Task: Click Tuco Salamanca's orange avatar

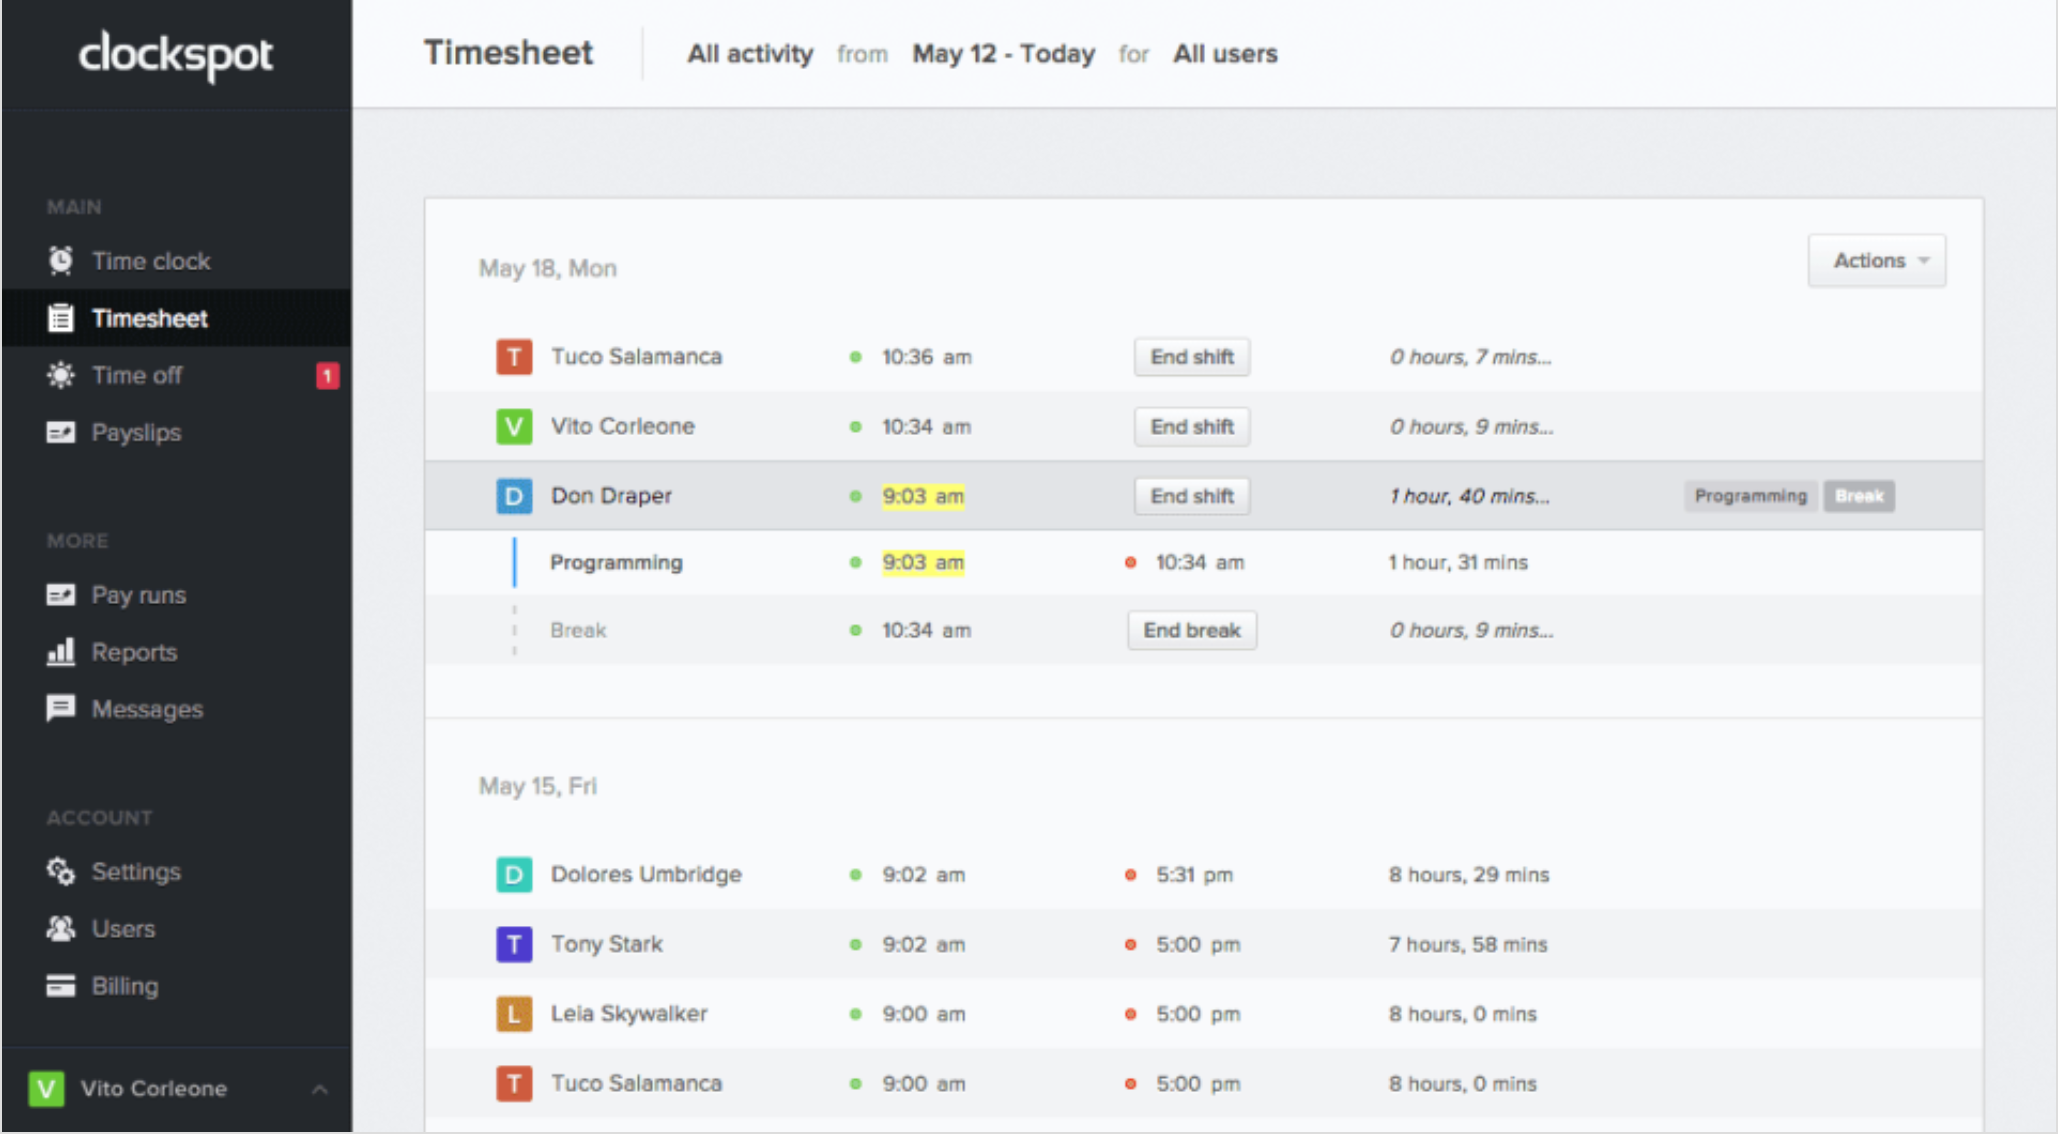Action: pos(514,356)
